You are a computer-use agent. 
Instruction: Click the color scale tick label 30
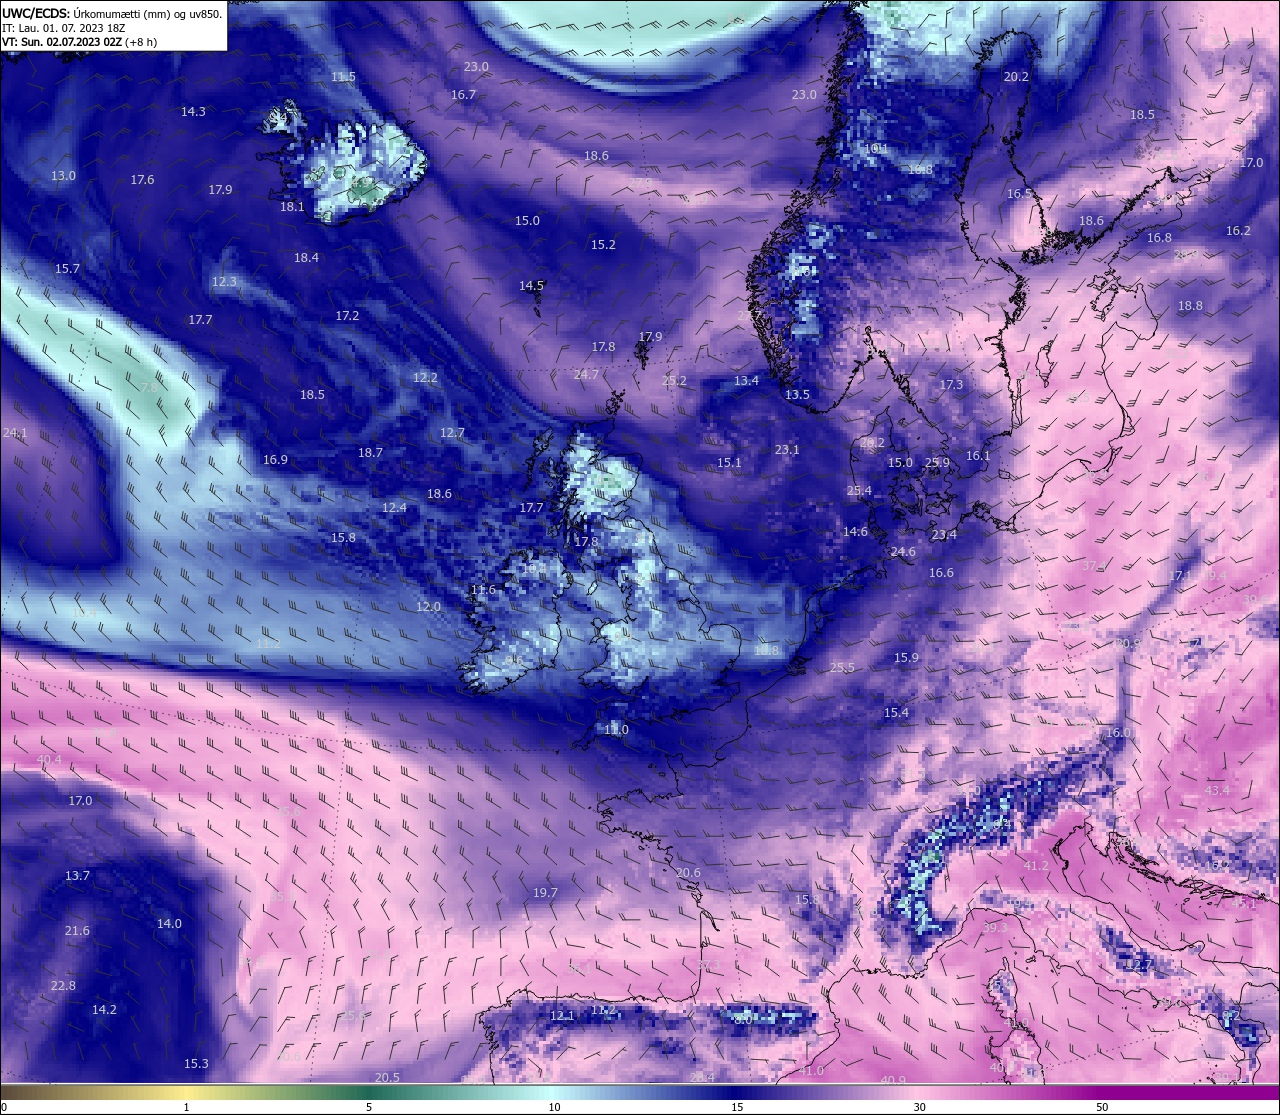click(x=918, y=1107)
